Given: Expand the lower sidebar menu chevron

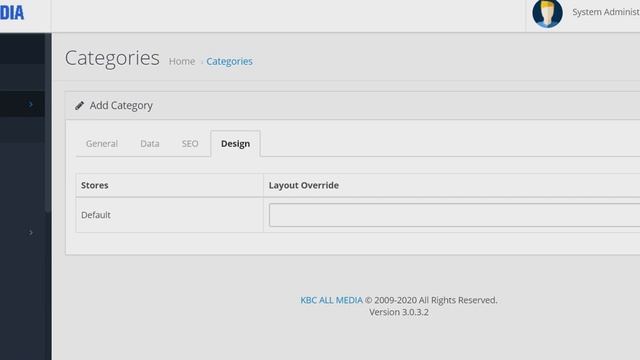Looking at the screenshot, I should 31,233.
